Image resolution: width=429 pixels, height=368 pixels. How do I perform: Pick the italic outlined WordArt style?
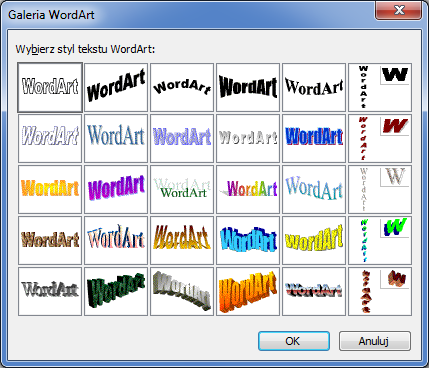click(x=50, y=138)
